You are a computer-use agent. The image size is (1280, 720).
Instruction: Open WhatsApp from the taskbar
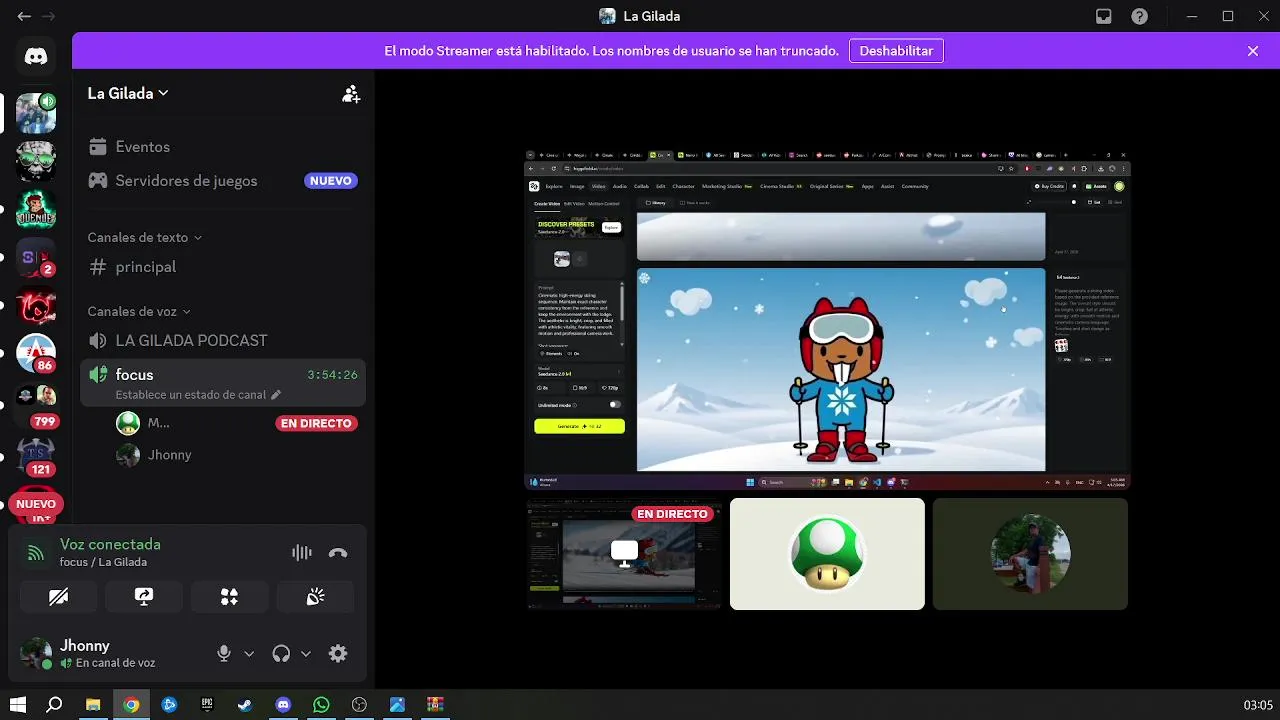[x=321, y=705]
